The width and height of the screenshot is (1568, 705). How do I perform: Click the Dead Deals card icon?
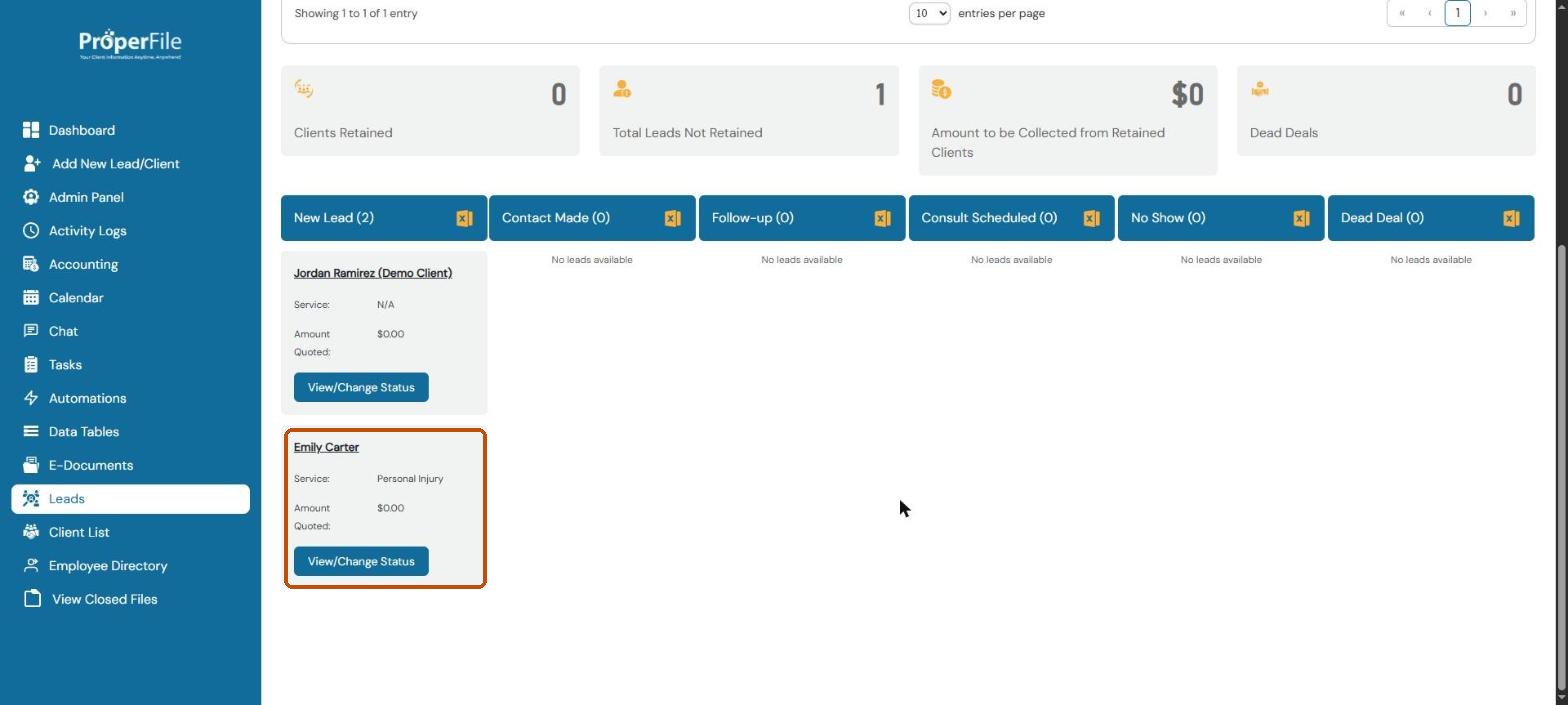point(1260,90)
